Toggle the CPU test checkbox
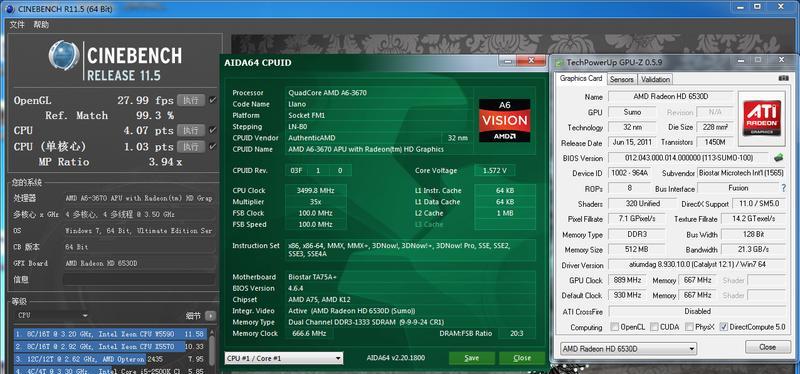This screenshot has width=800, height=374. pos(213,131)
